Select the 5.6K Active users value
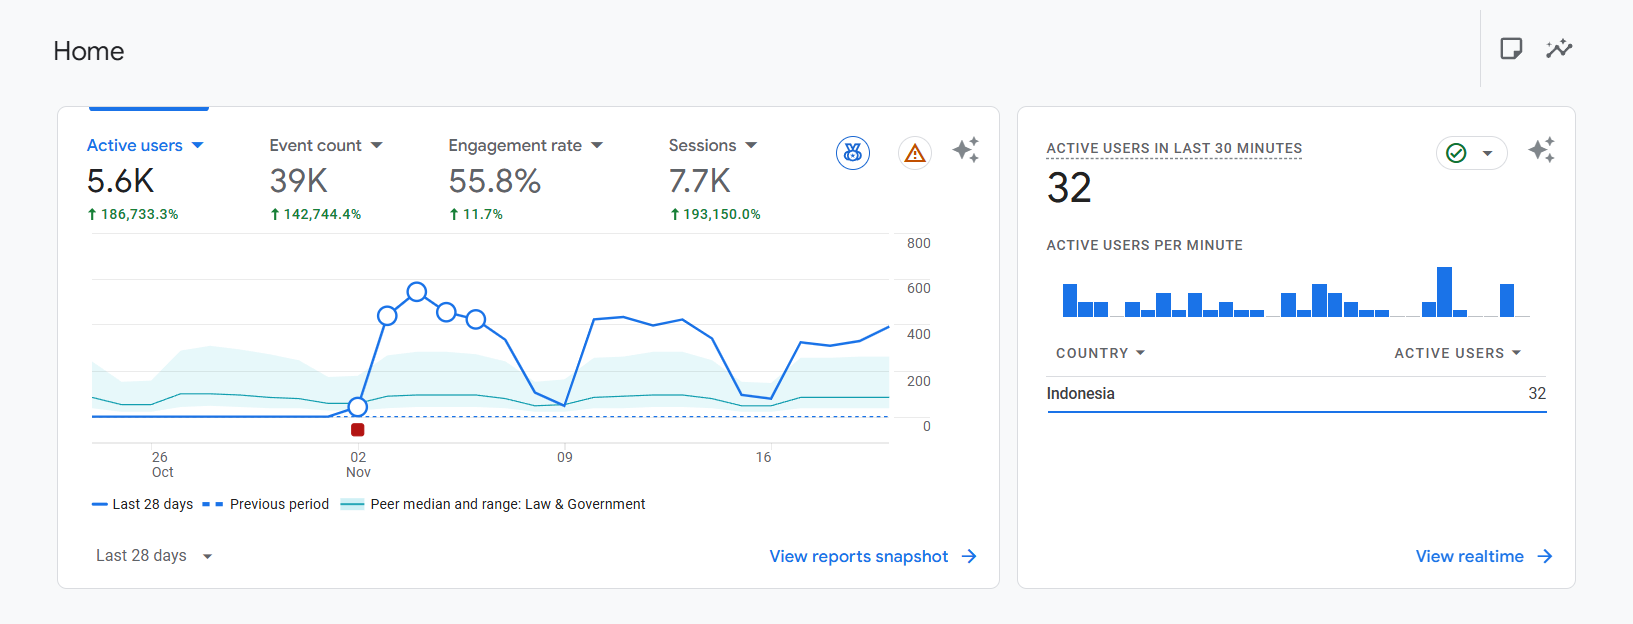This screenshot has width=1633, height=624. pyautogui.click(x=120, y=181)
